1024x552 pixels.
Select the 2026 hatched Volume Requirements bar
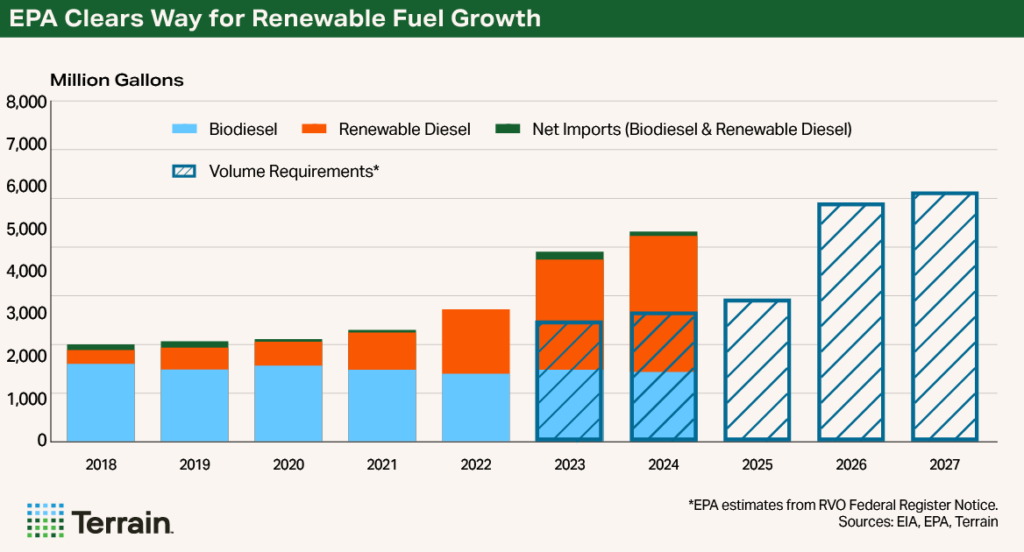click(851, 322)
